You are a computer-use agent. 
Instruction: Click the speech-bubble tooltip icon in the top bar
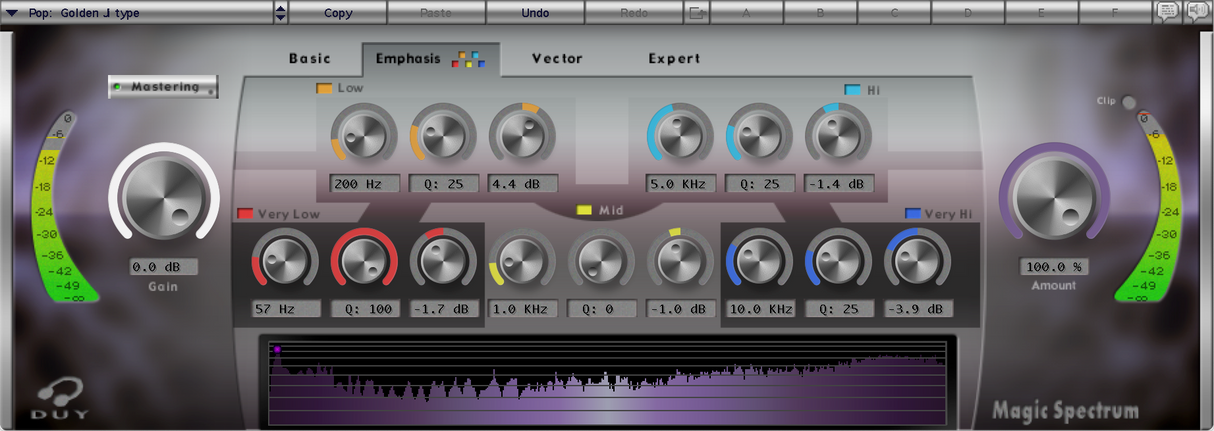point(1167,12)
